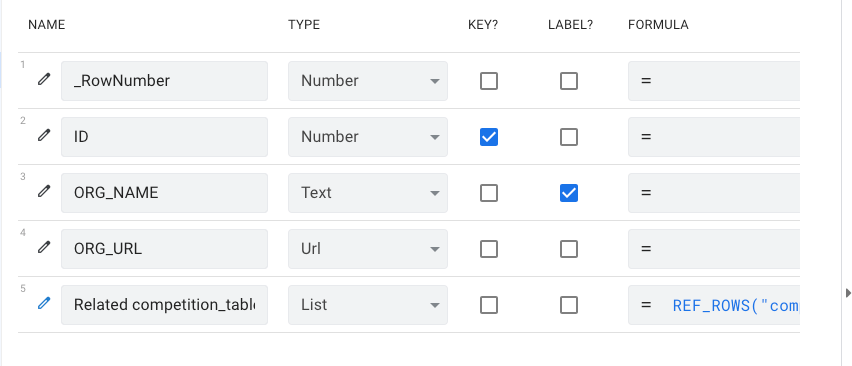852x366 pixels.
Task: Click blue pencil for Related competition_table column
Action: 44,304
